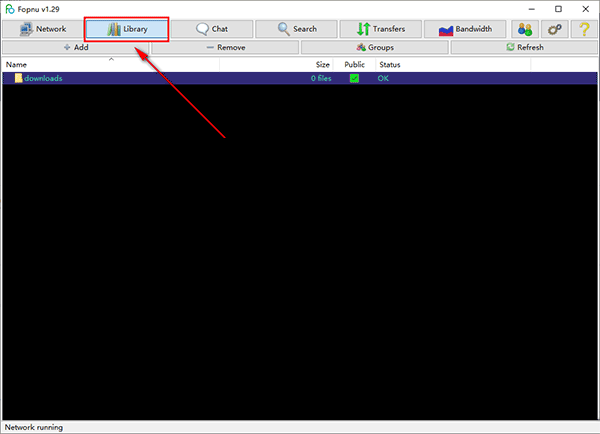Click the Fopnu app icon in title bar
Image resolution: width=600 pixels, height=434 pixels.
[x=9, y=9]
